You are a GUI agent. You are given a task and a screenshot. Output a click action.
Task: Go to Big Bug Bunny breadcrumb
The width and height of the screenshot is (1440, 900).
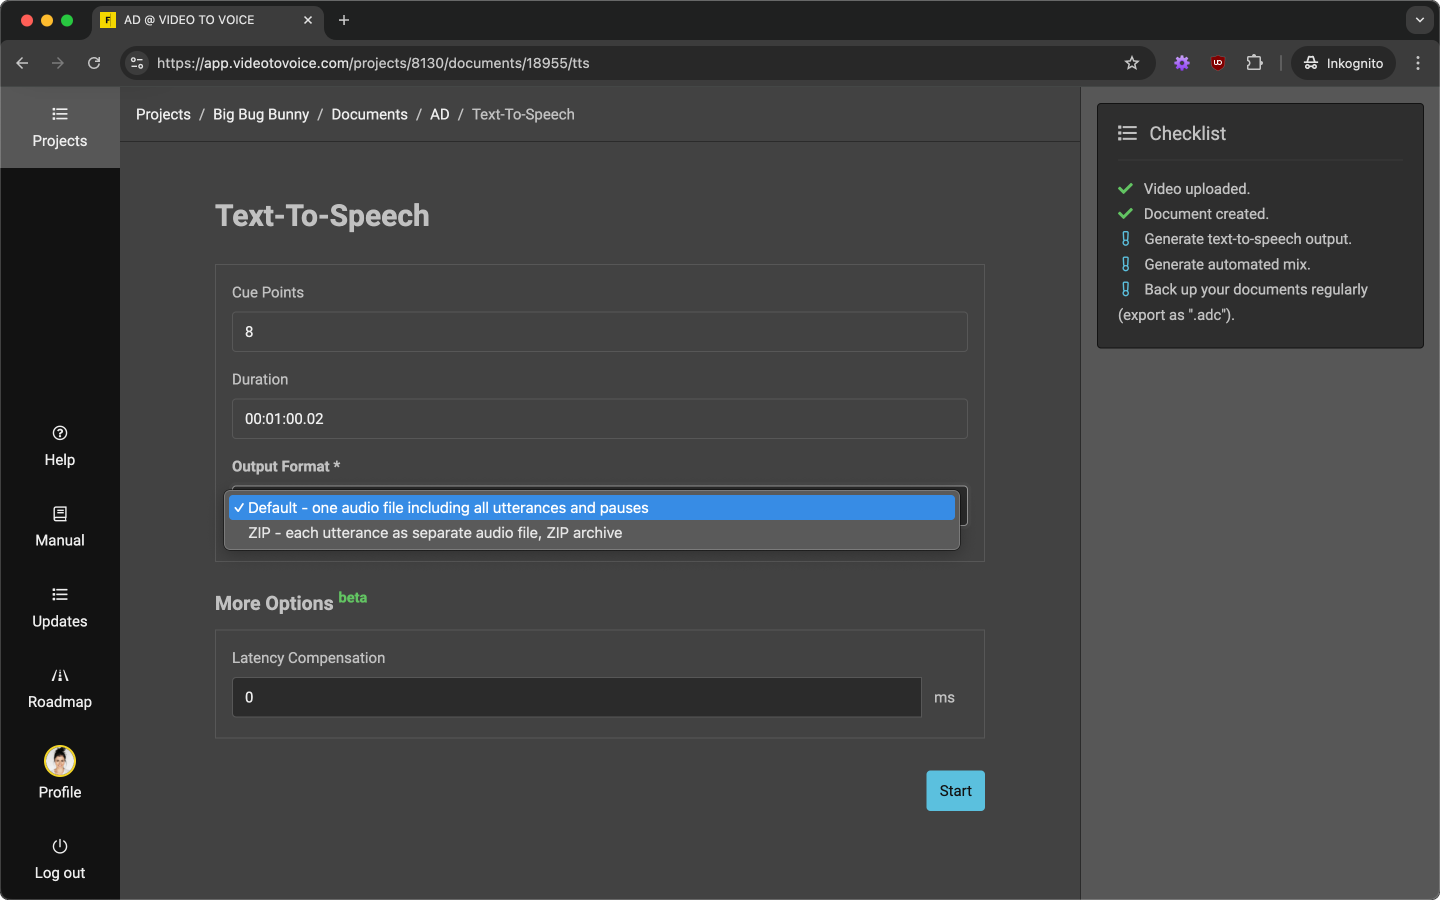click(x=261, y=114)
